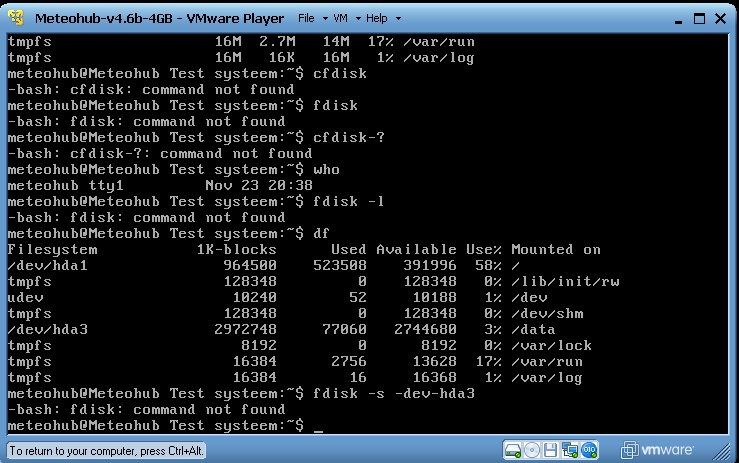Open the VM menu
Viewport: 739px width, 463px height.
point(340,18)
